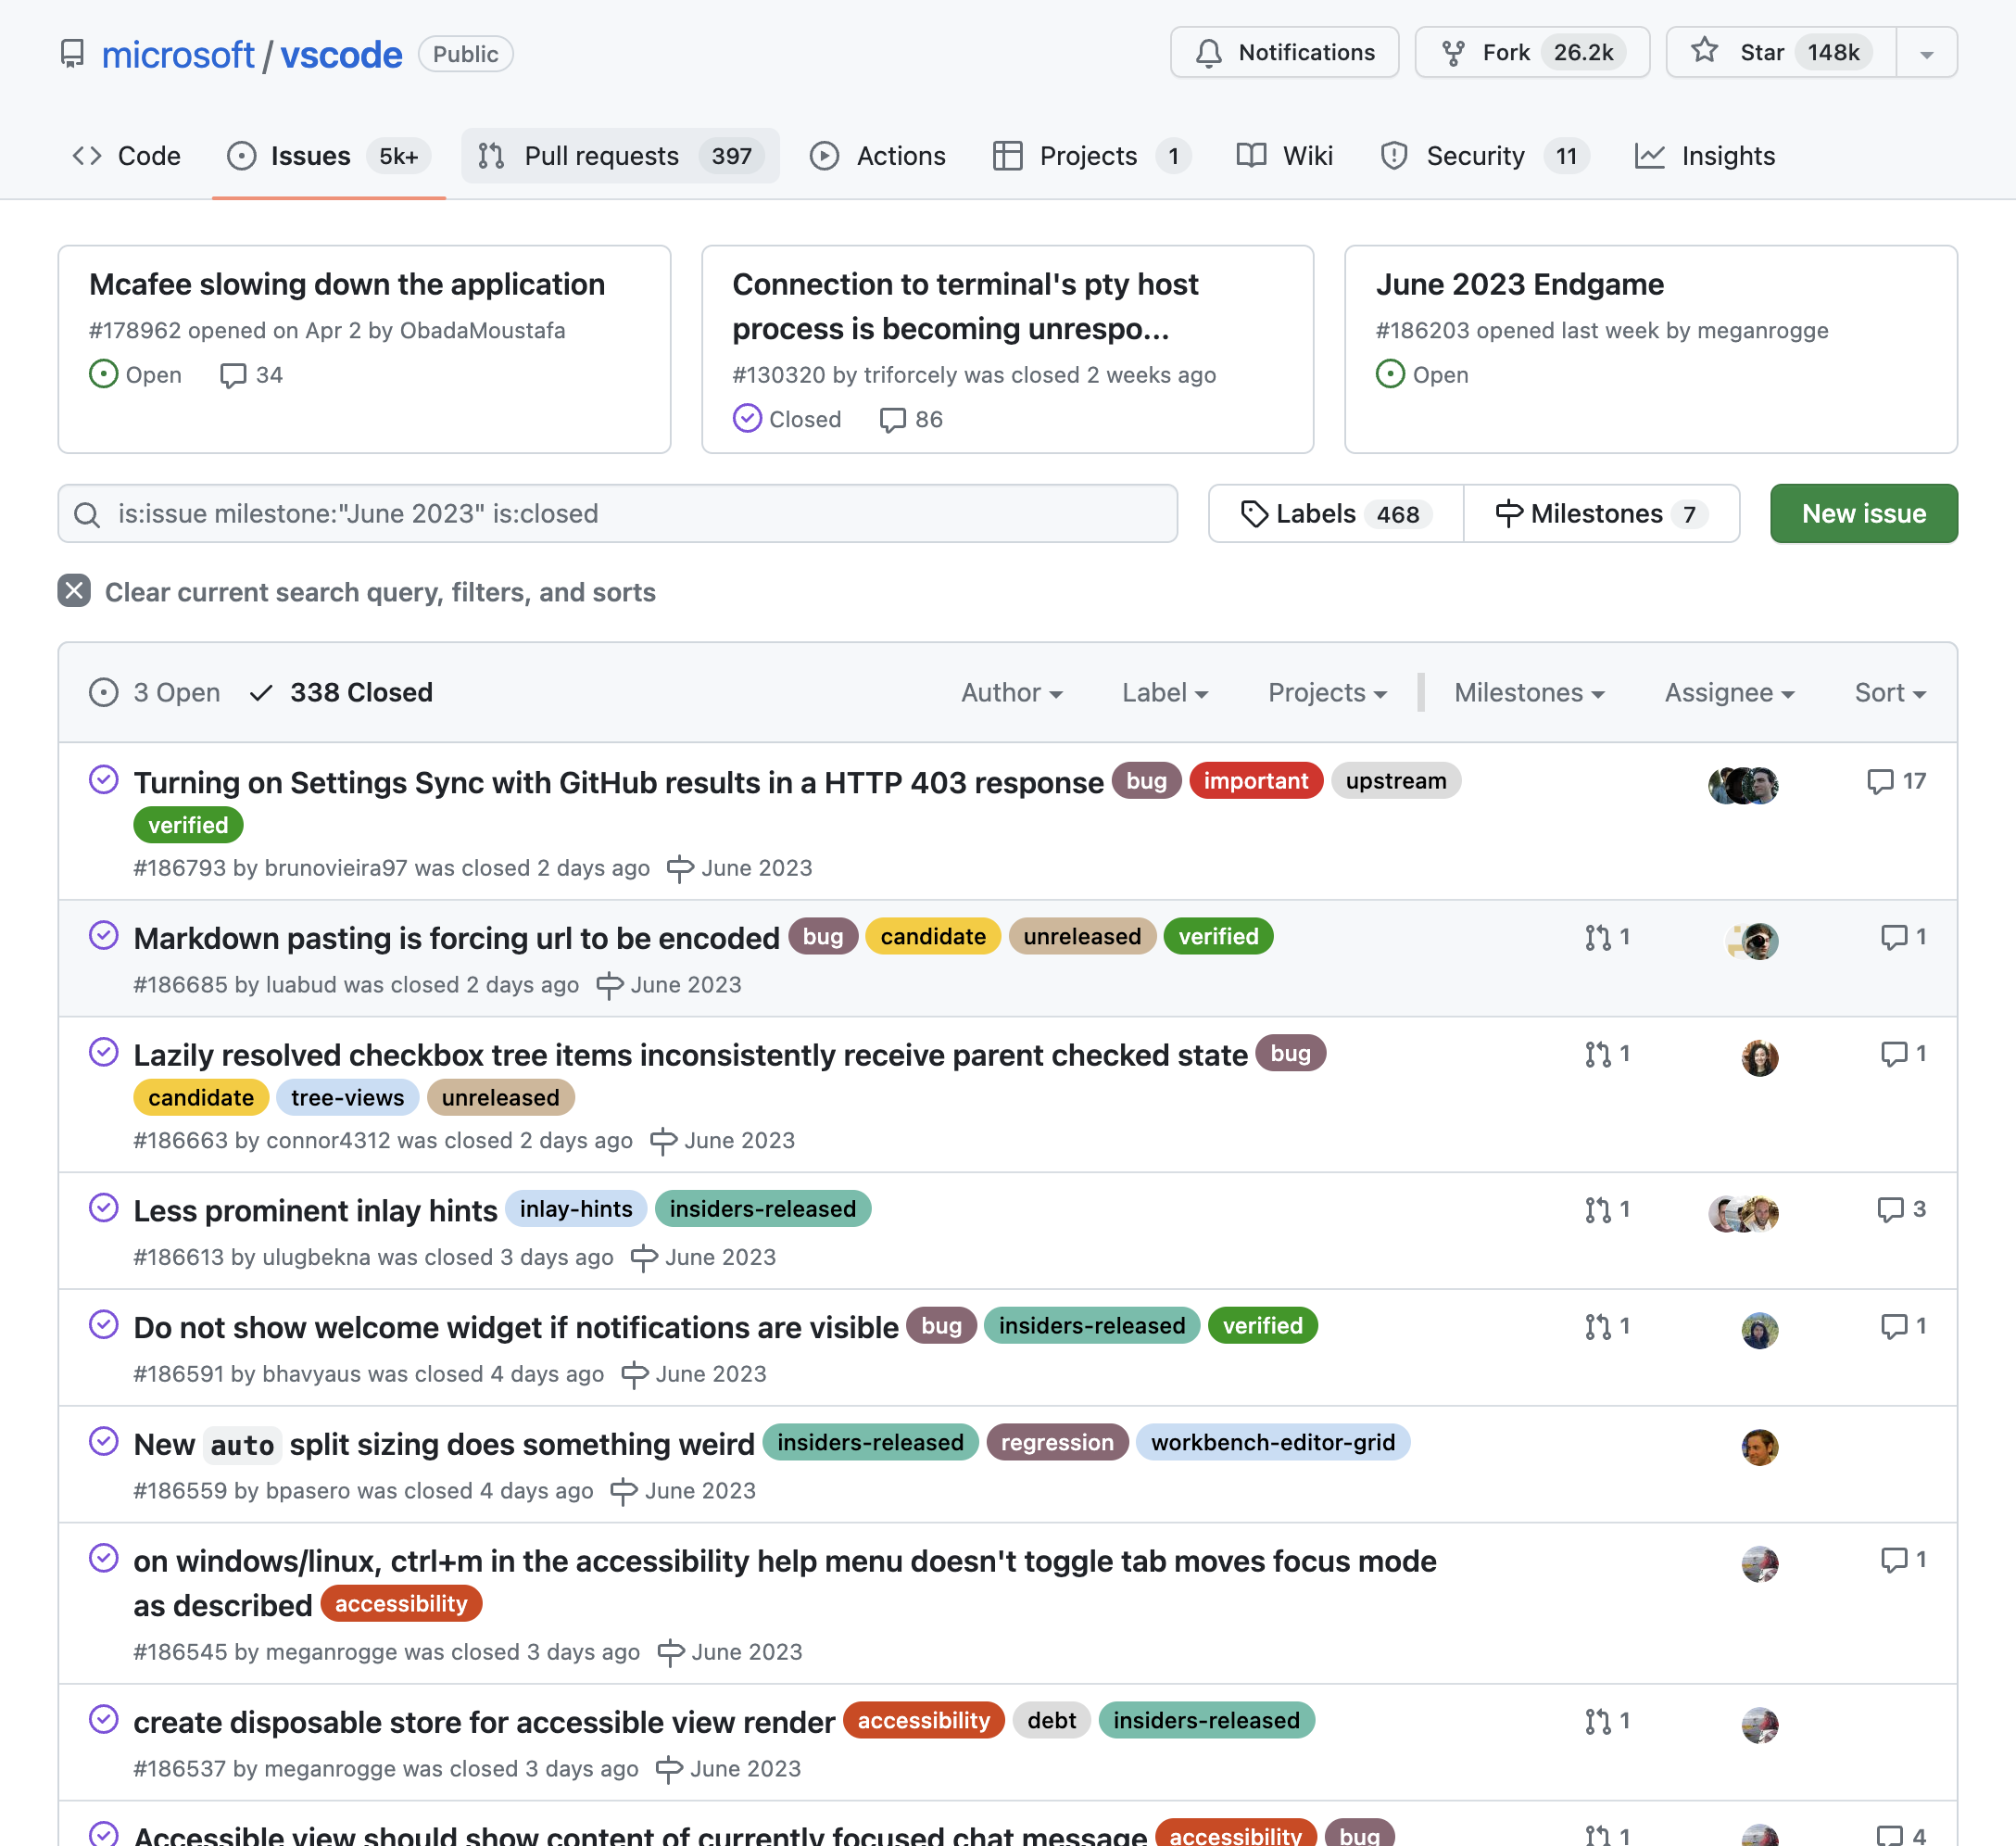Click the 'inlay-hints' label
Image resolution: width=2016 pixels, height=1846 pixels.
tap(576, 1209)
